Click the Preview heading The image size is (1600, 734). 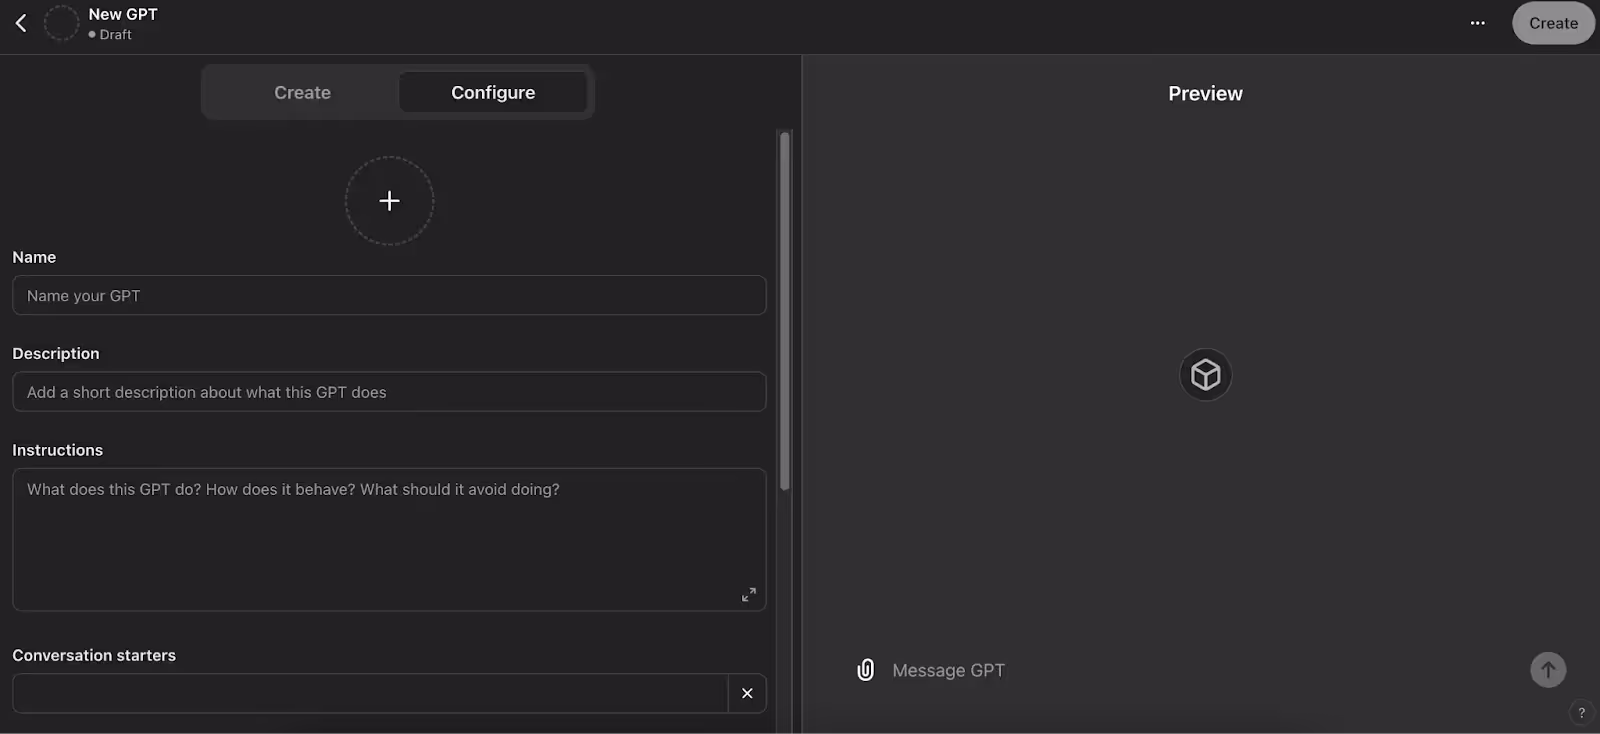pyautogui.click(x=1205, y=93)
